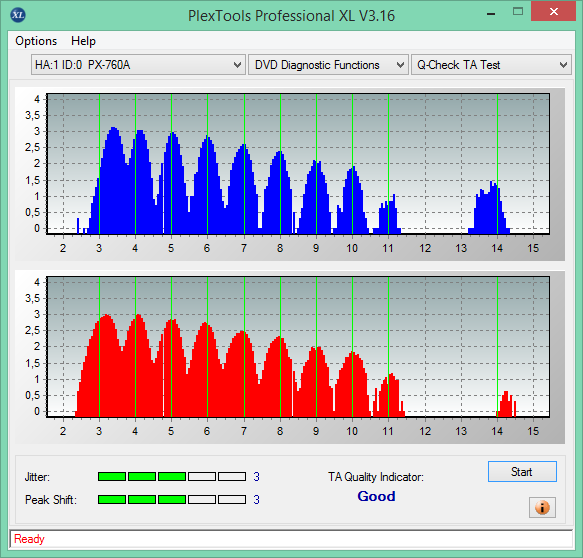Click the PlexTools Professional XL V3.16 title
583x558 pixels.
291,16
